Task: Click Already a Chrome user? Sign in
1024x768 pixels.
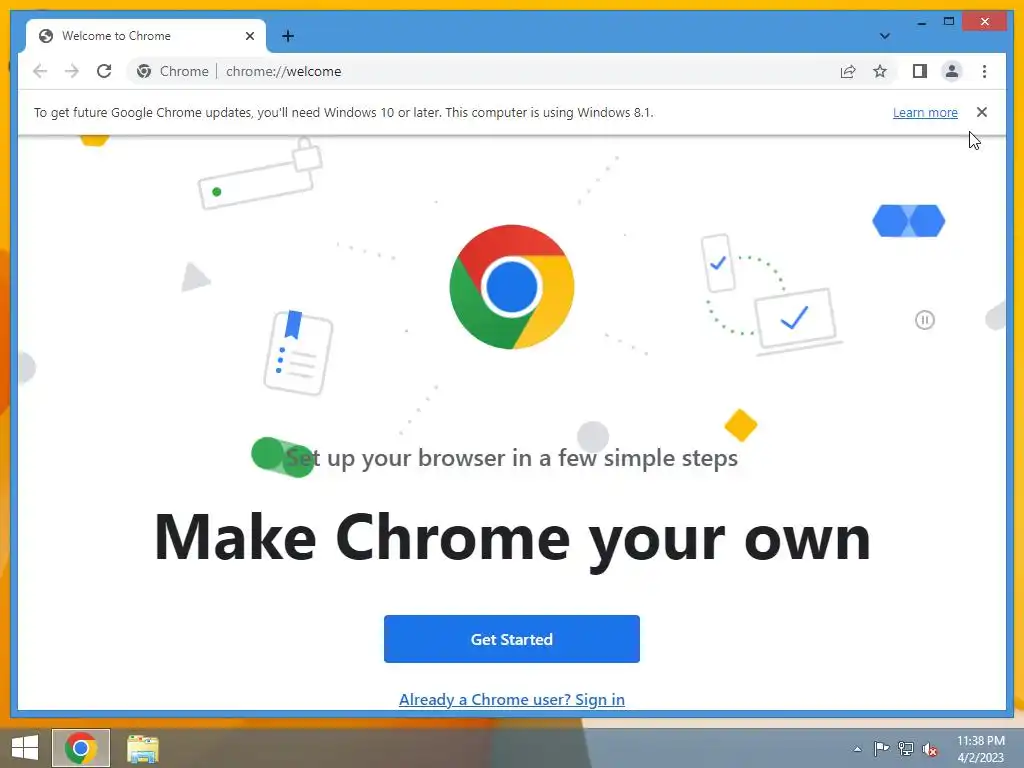Action: 511,699
